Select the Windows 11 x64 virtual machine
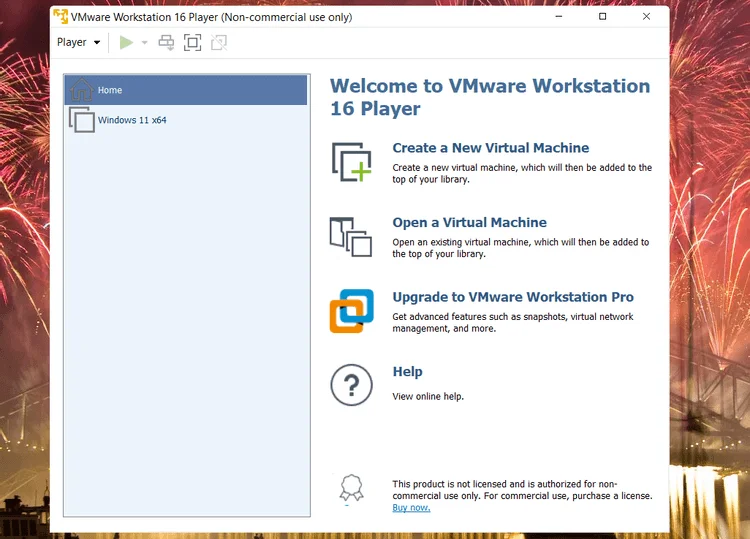 point(186,120)
